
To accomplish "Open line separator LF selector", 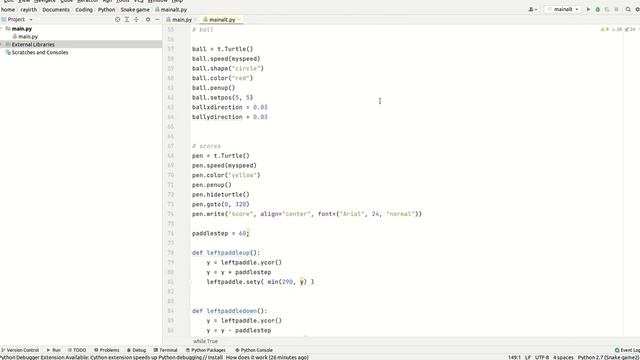I will point(528,357).
